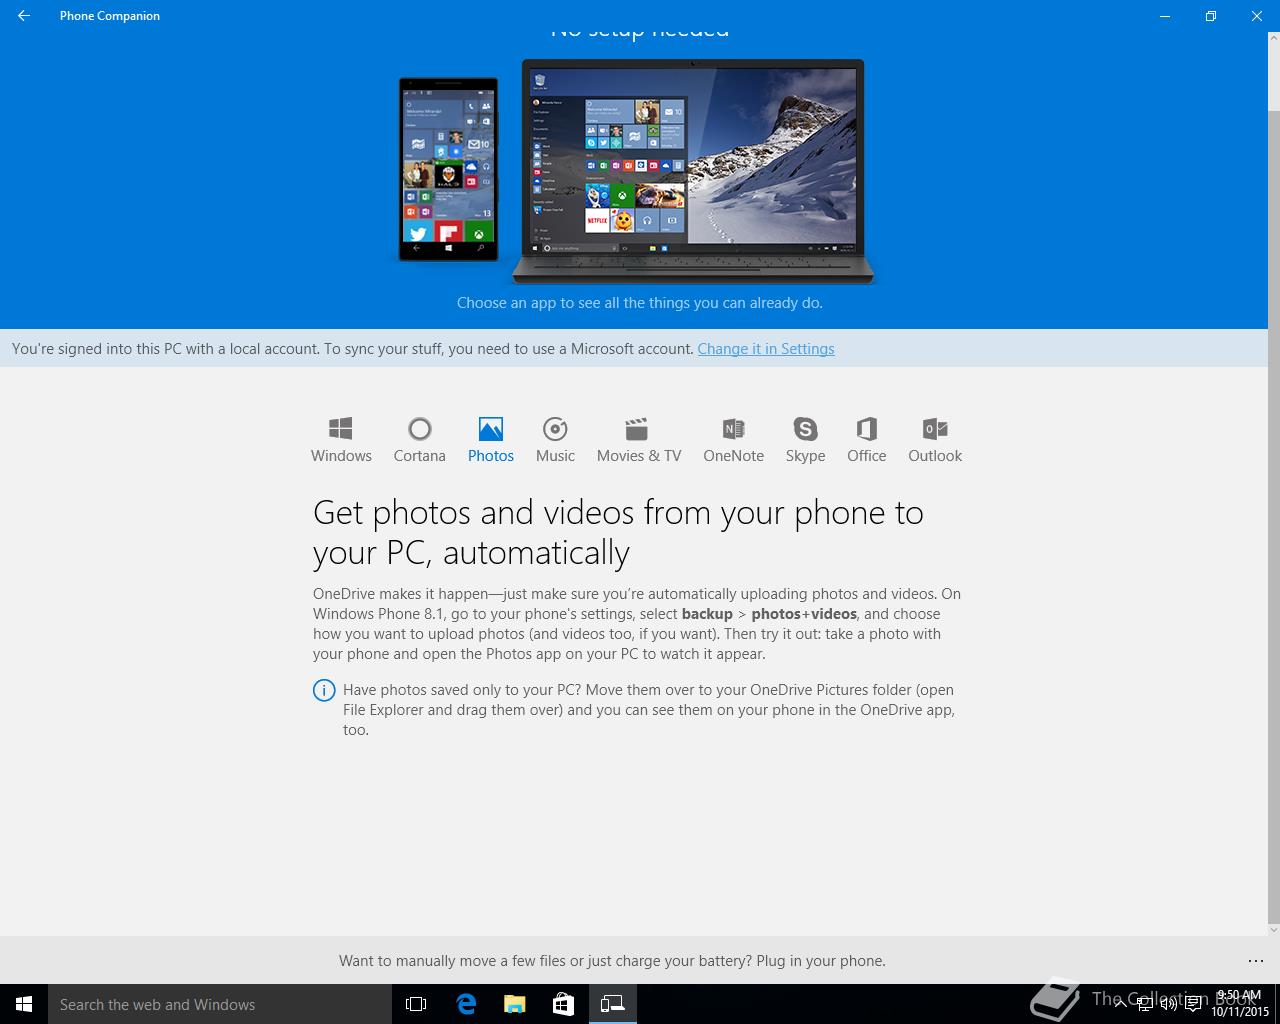The image size is (1280, 1024).
Task: Click the taskbar clock showing 9:50 AM
Action: click(1240, 1004)
